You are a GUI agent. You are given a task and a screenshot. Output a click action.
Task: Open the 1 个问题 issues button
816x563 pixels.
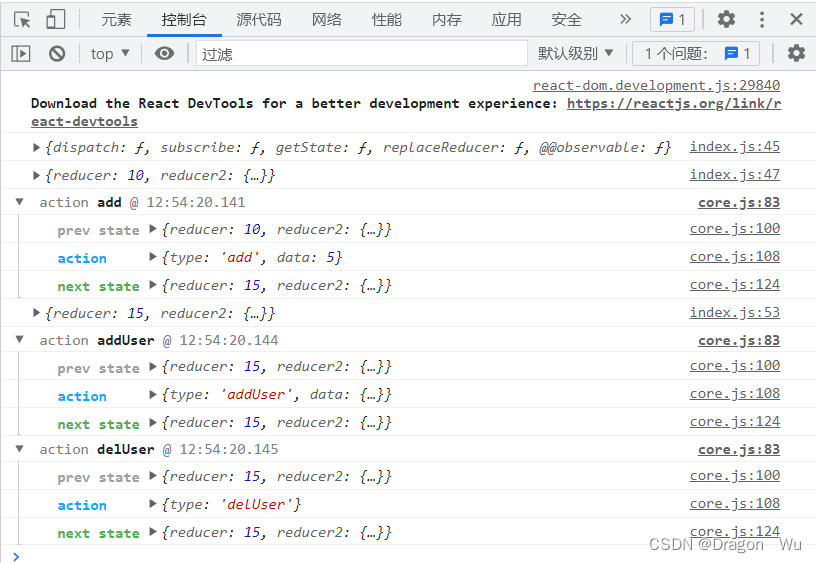[696, 54]
